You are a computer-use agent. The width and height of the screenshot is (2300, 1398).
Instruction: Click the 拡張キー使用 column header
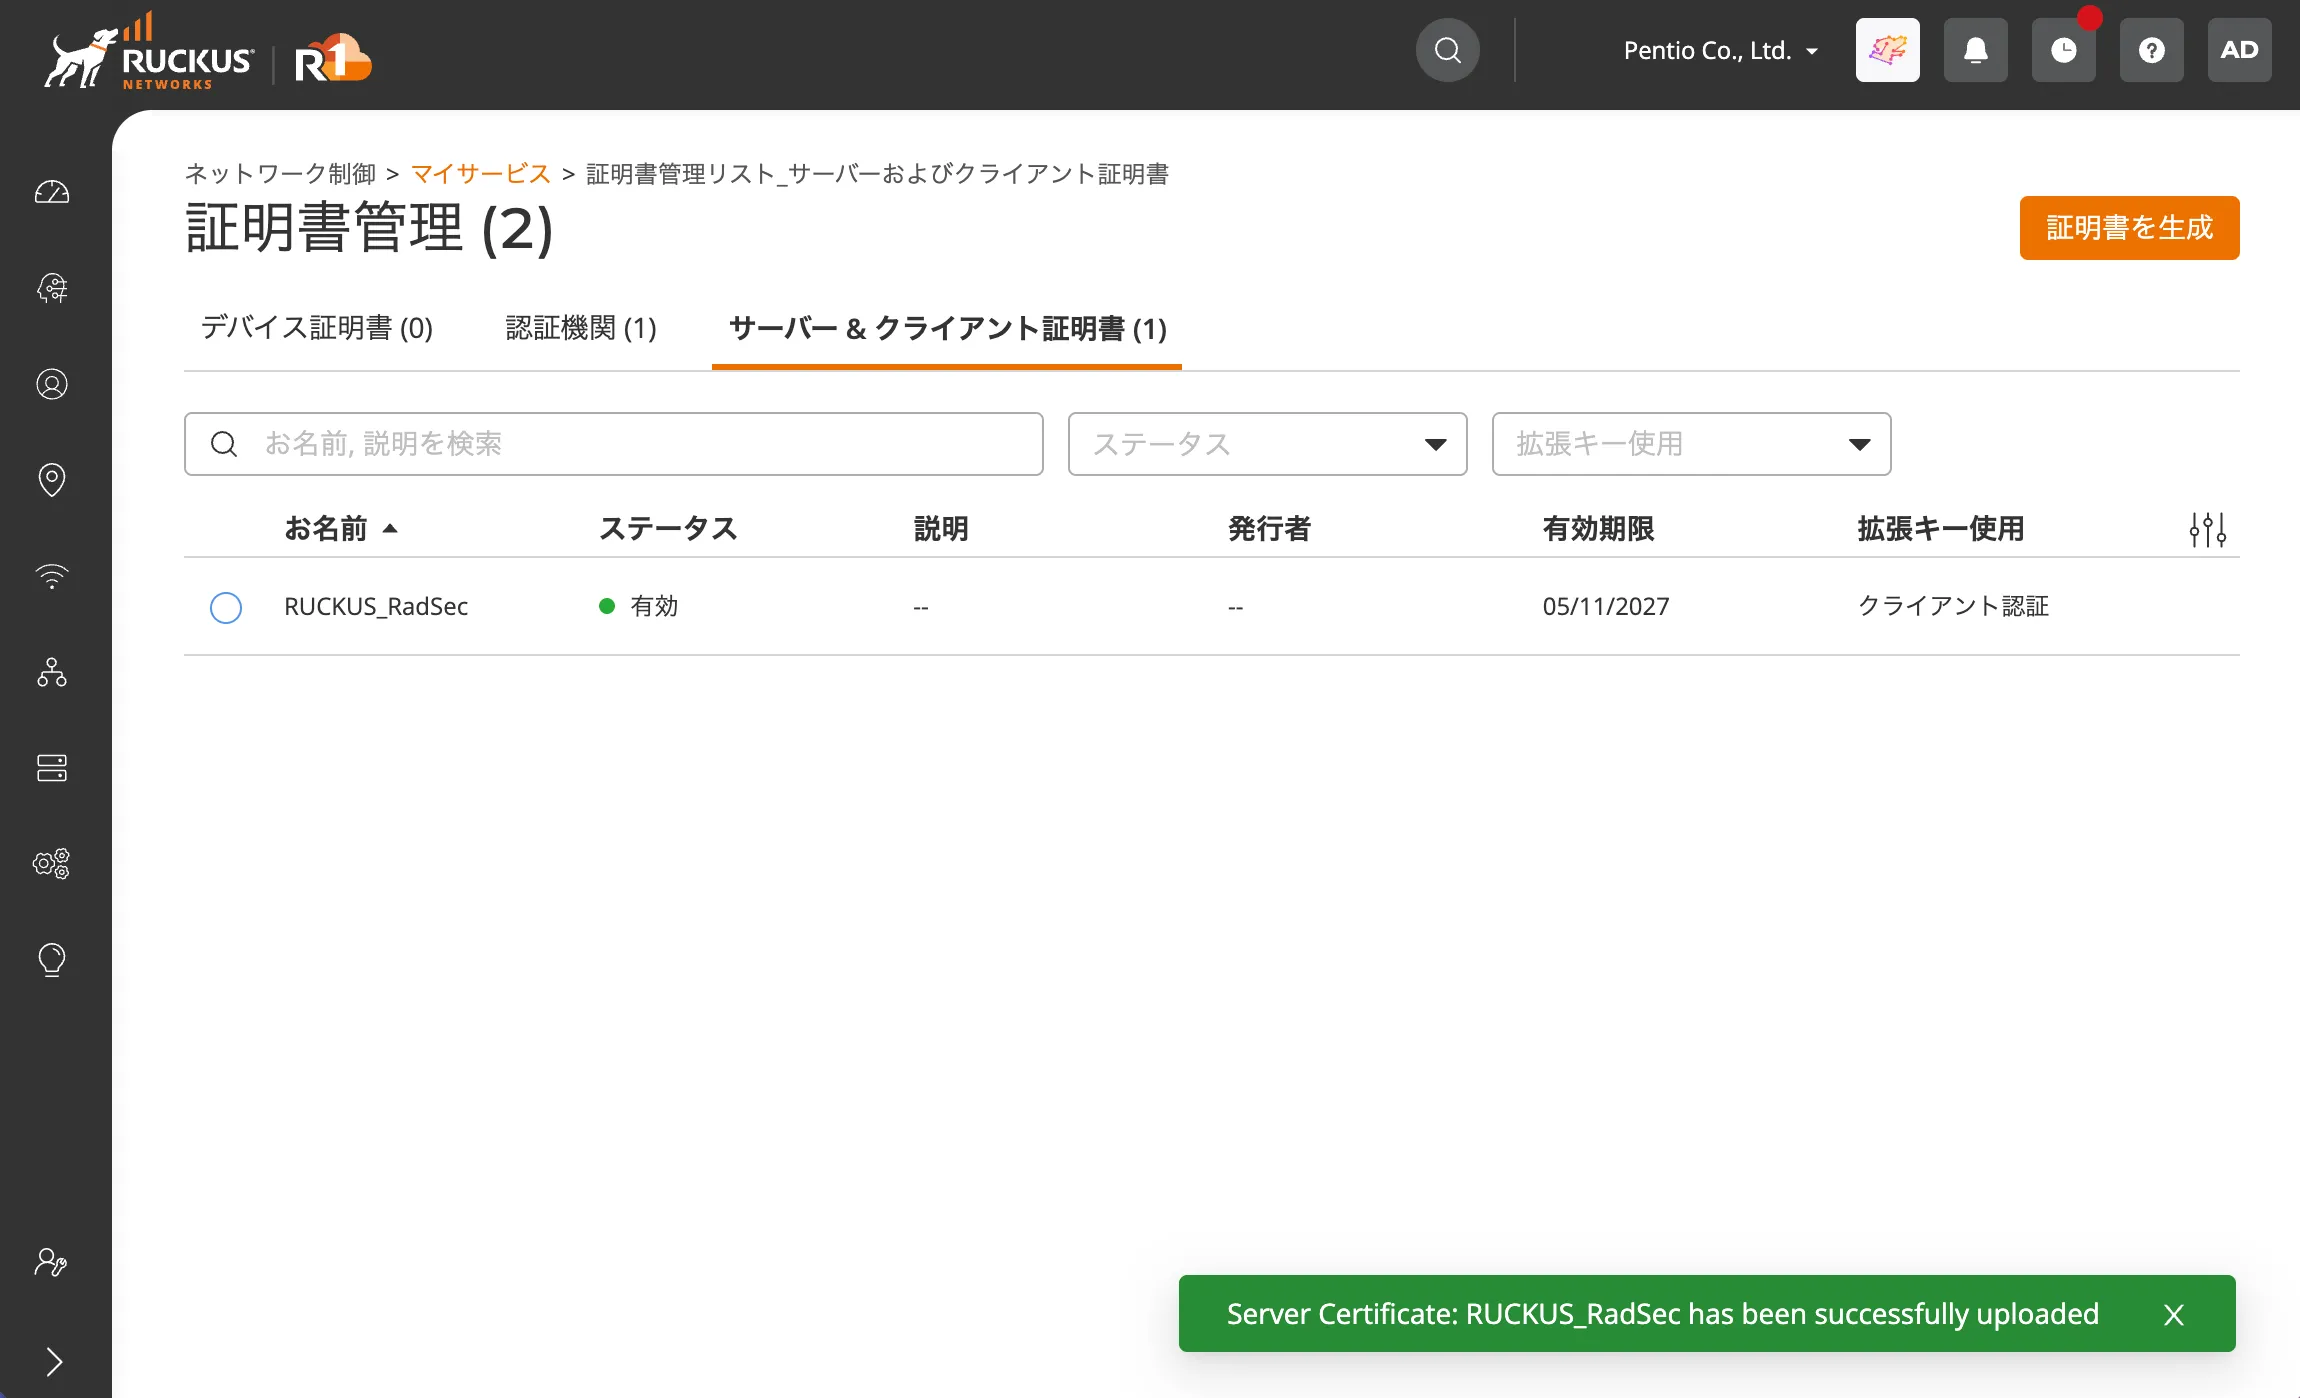[1940, 528]
